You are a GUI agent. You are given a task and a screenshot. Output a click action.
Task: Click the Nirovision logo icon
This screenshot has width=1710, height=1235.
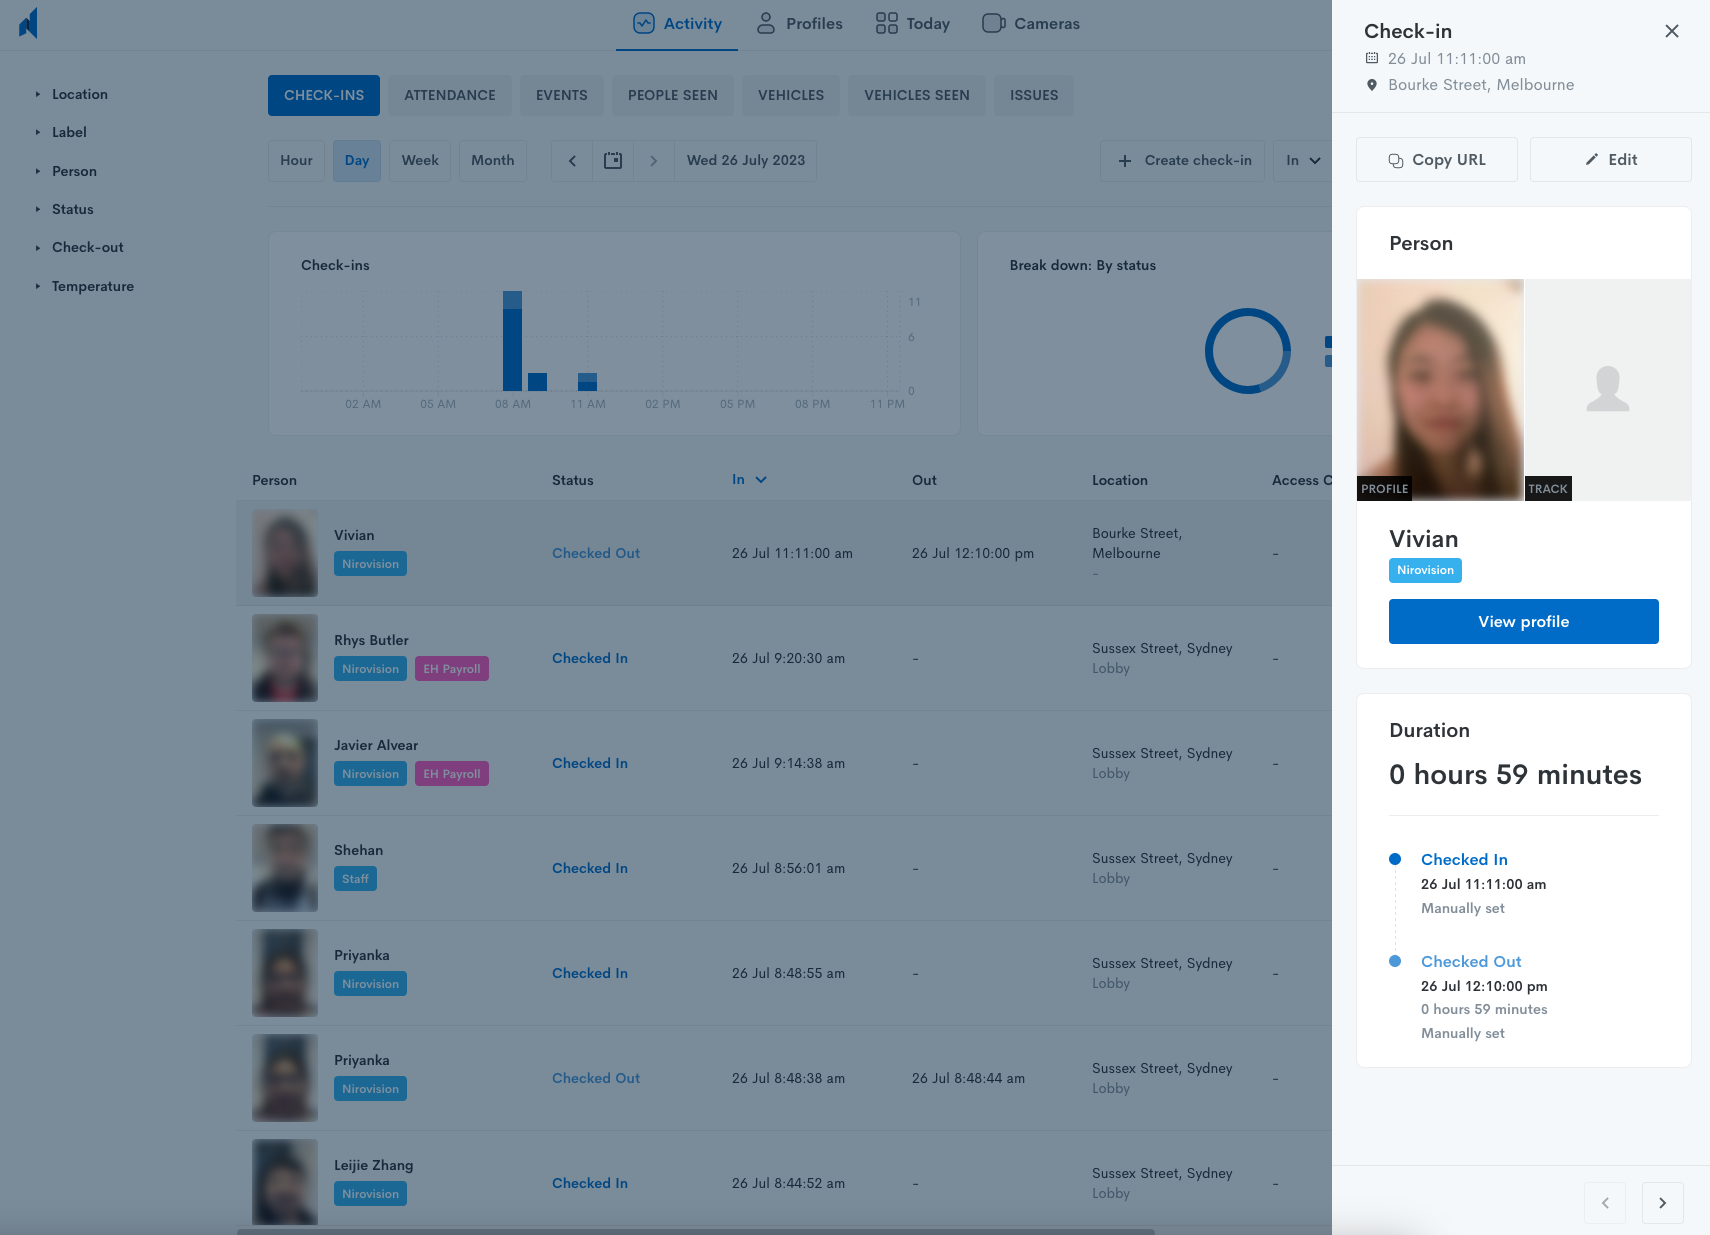pyautogui.click(x=28, y=23)
